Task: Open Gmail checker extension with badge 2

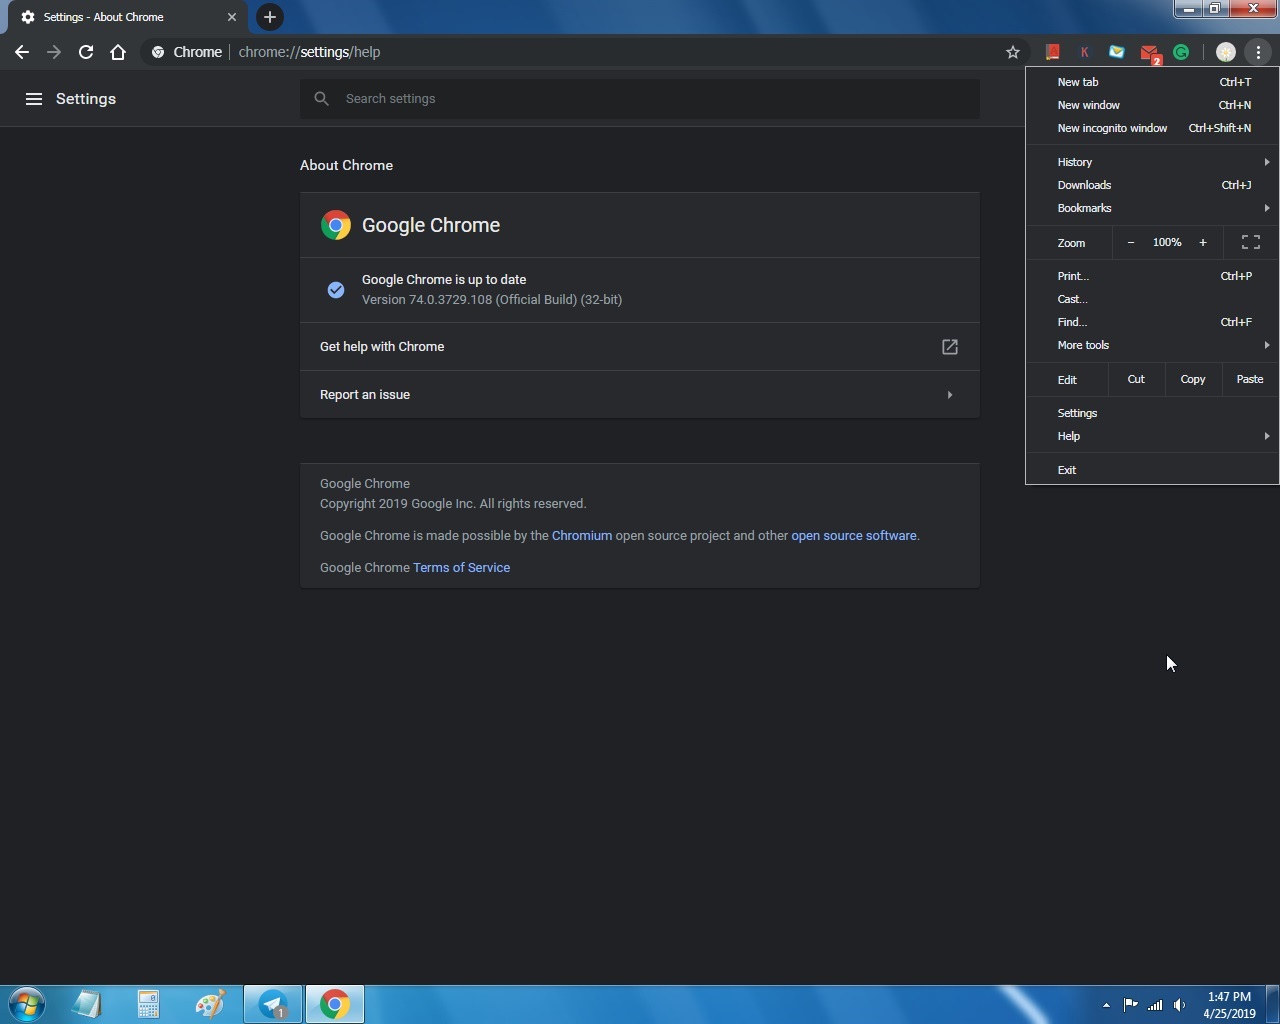Action: pos(1150,53)
